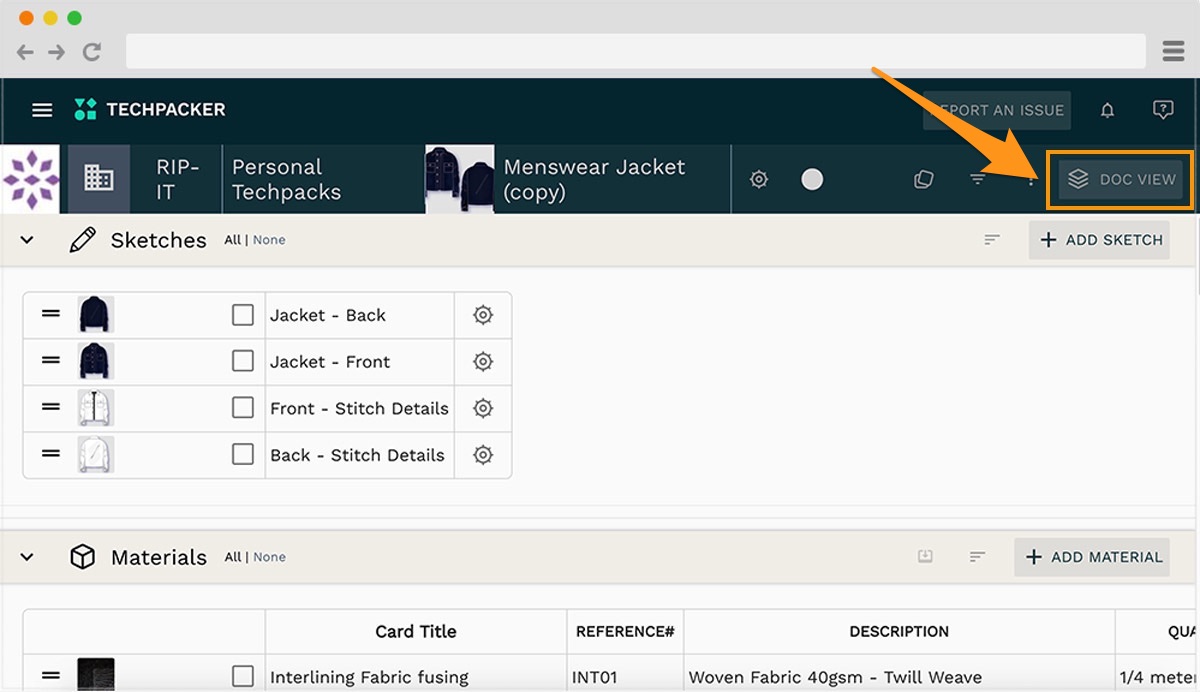The height and width of the screenshot is (692, 1200).
Task: Open the help chat icon
Action: coord(1162,110)
